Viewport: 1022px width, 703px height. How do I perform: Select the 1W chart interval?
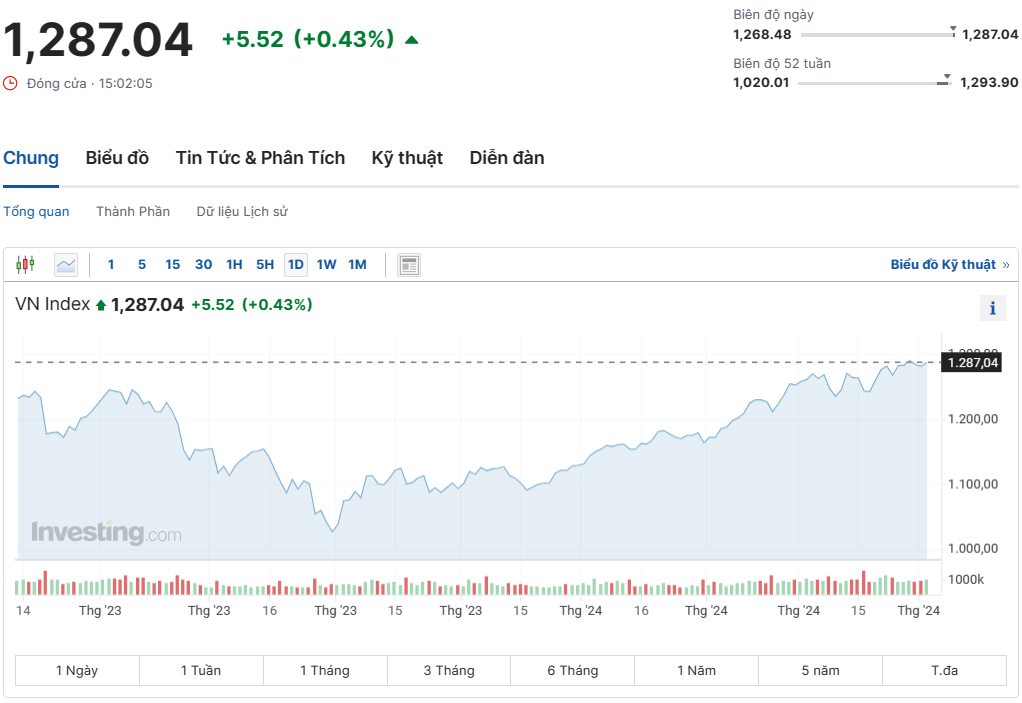pos(326,265)
